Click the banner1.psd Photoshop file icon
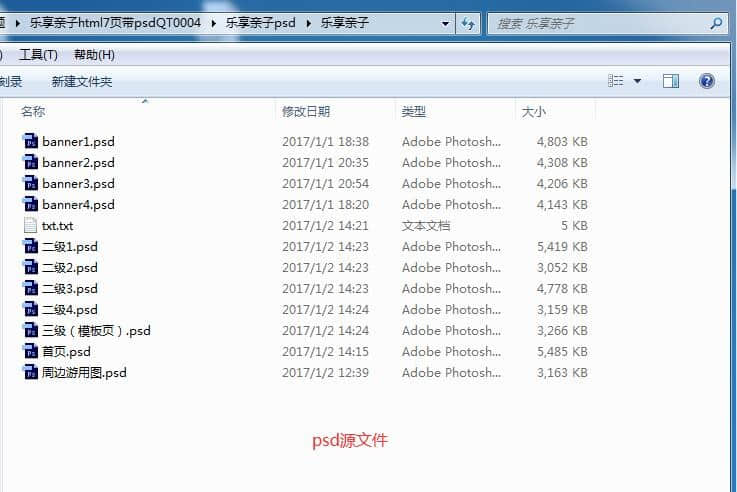Screen dimensions: 737x492 (x=30, y=141)
